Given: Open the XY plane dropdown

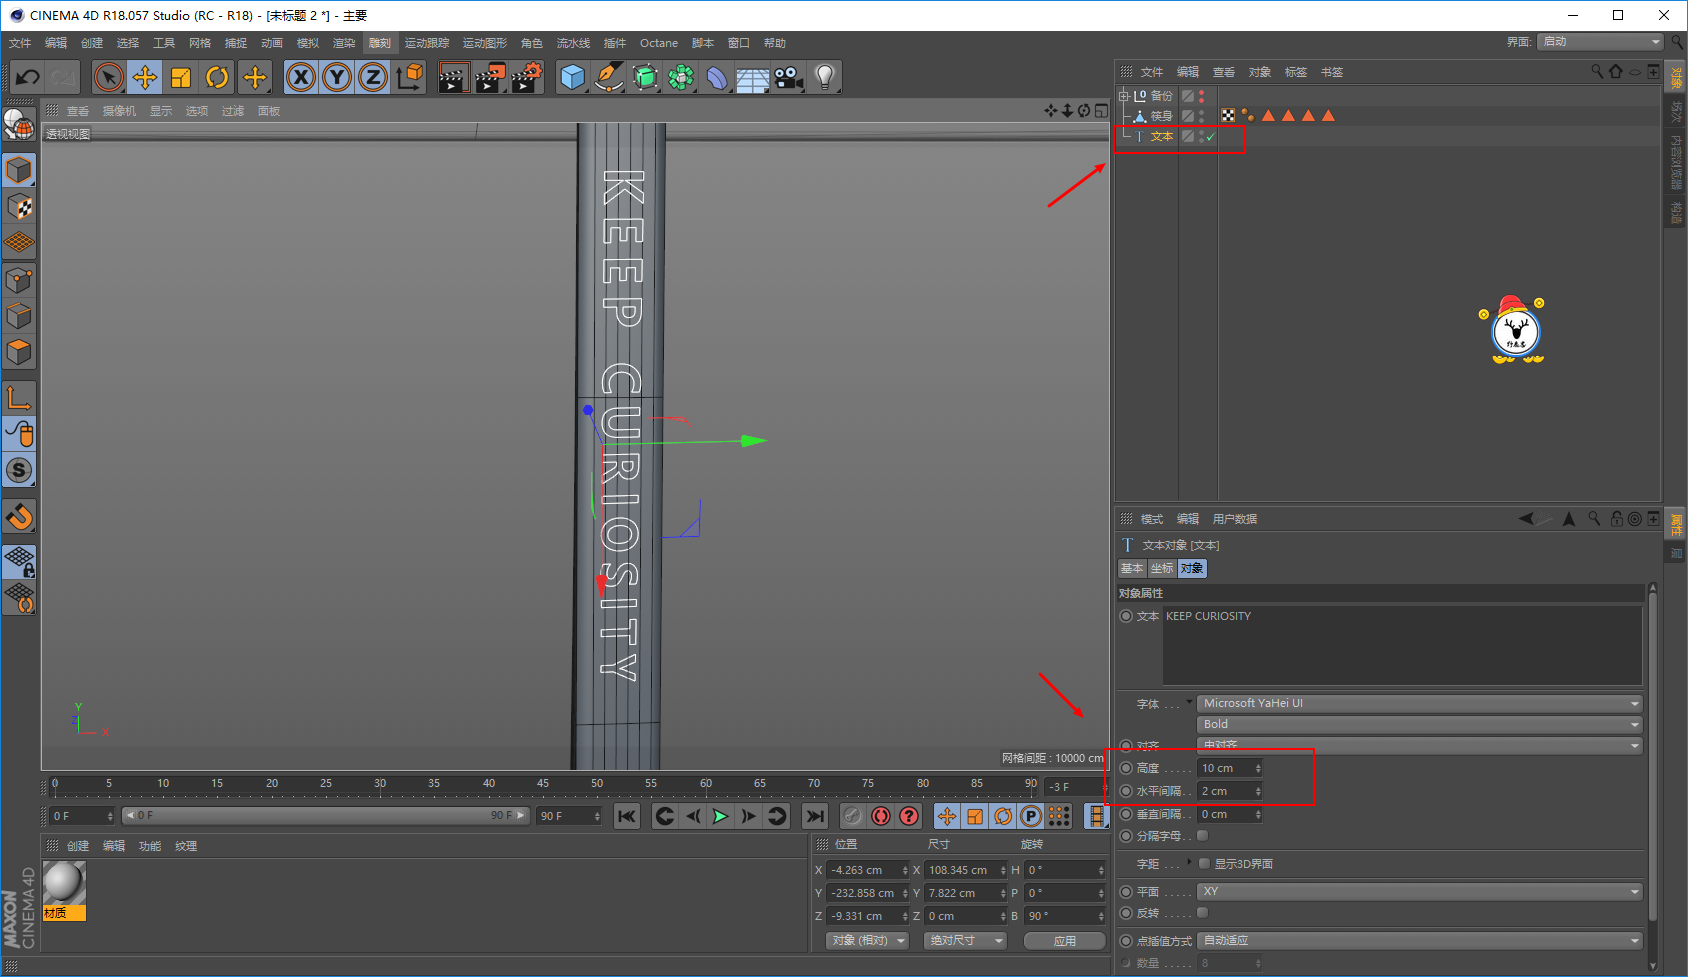Looking at the screenshot, I should coord(1419,891).
